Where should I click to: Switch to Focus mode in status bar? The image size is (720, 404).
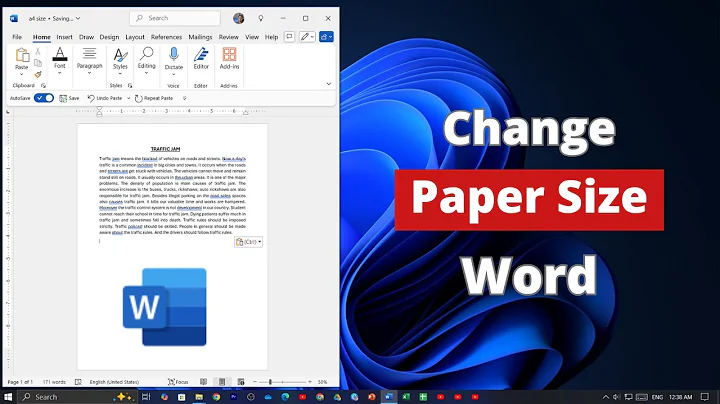click(x=178, y=382)
